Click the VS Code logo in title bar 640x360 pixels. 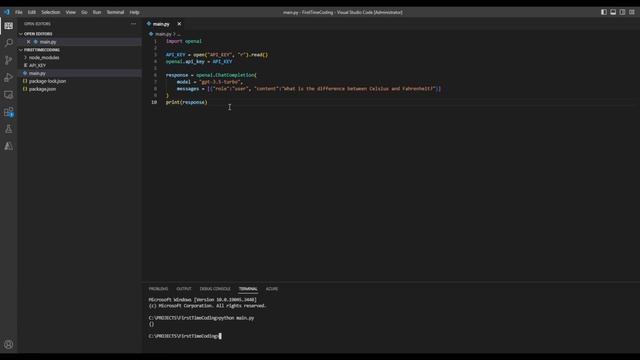[x=7, y=12]
